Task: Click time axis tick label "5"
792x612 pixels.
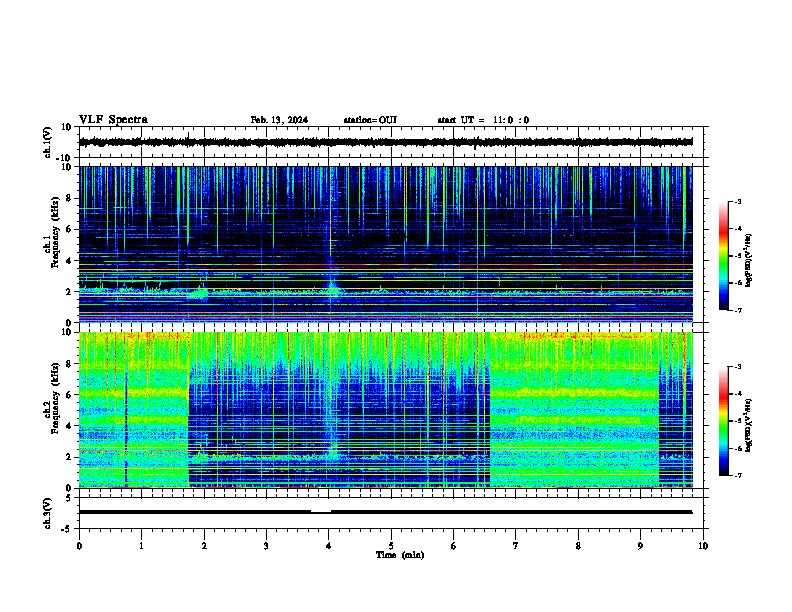Action: (391, 546)
